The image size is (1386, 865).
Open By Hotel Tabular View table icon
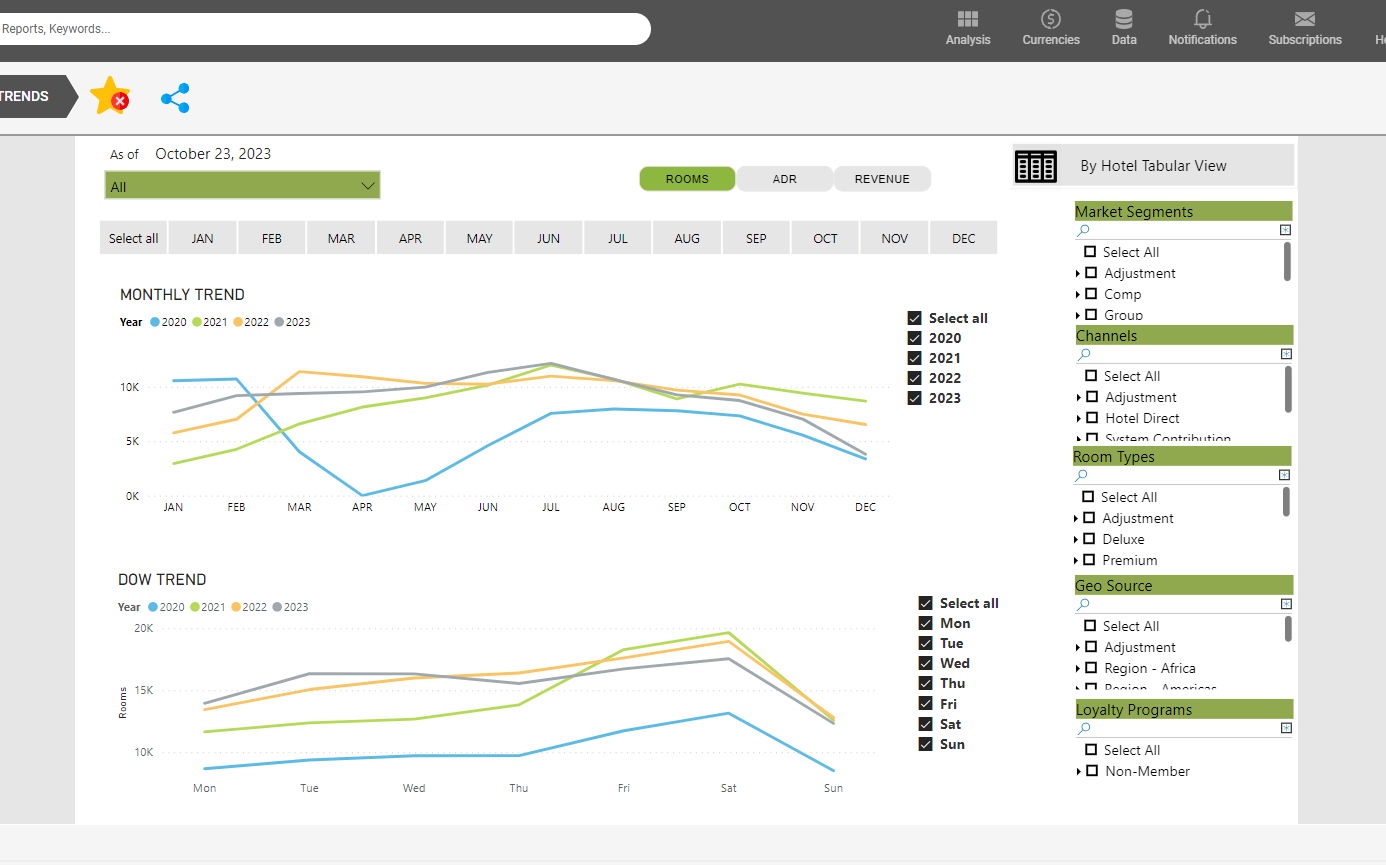(x=1036, y=166)
